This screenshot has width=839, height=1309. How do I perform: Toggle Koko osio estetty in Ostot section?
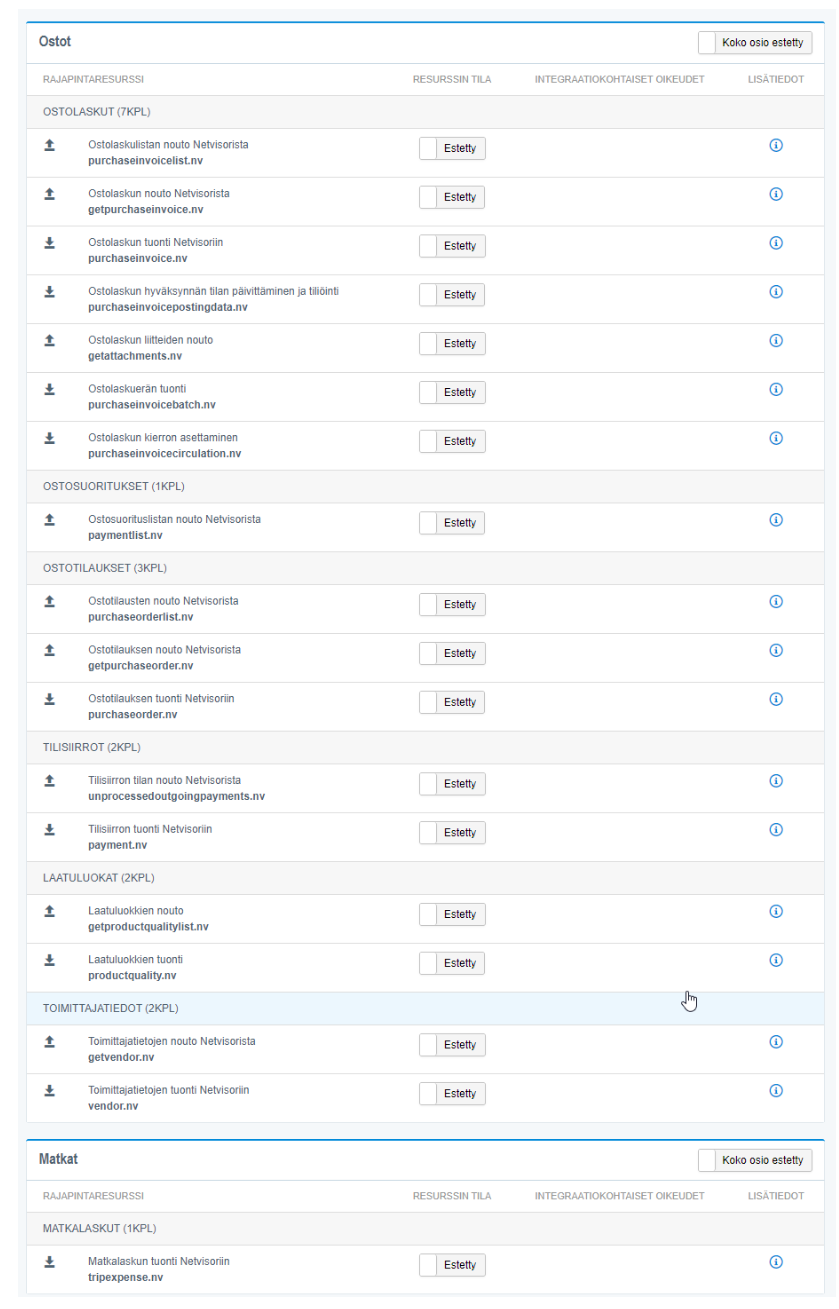[x=755, y=43]
